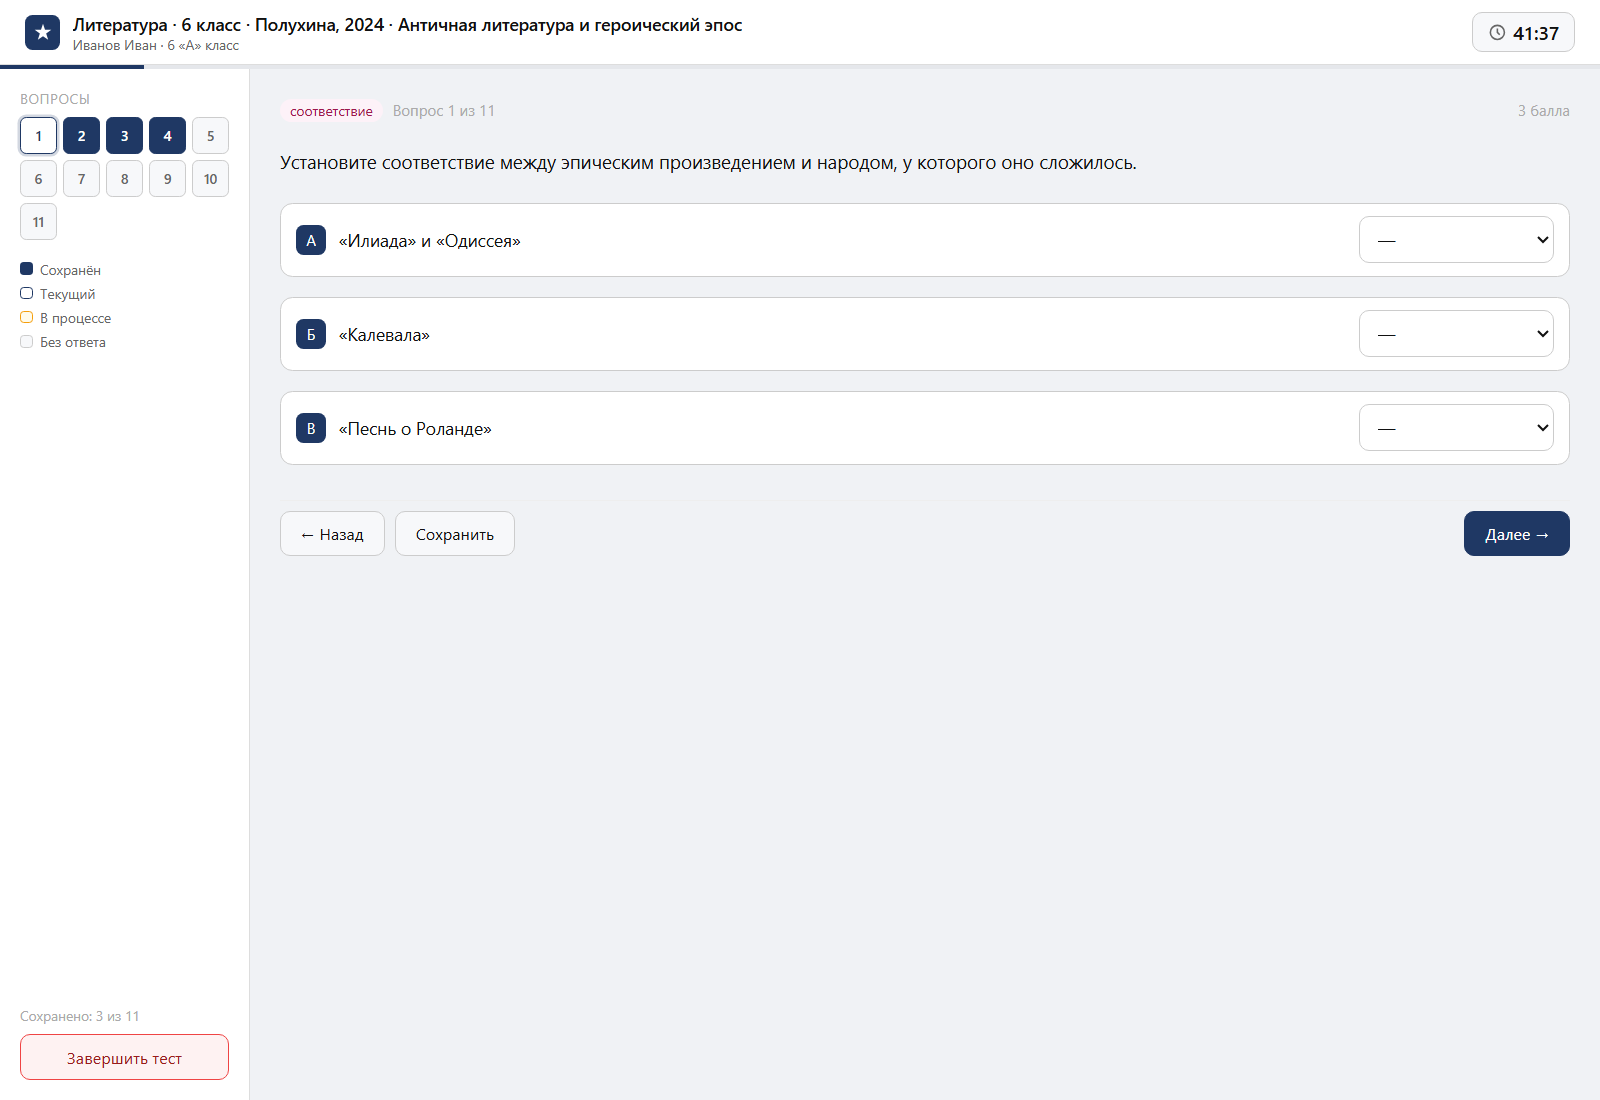Click the «Сохранён» legend marker
This screenshot has width=1600, height=1100.
tap(27, 269)
